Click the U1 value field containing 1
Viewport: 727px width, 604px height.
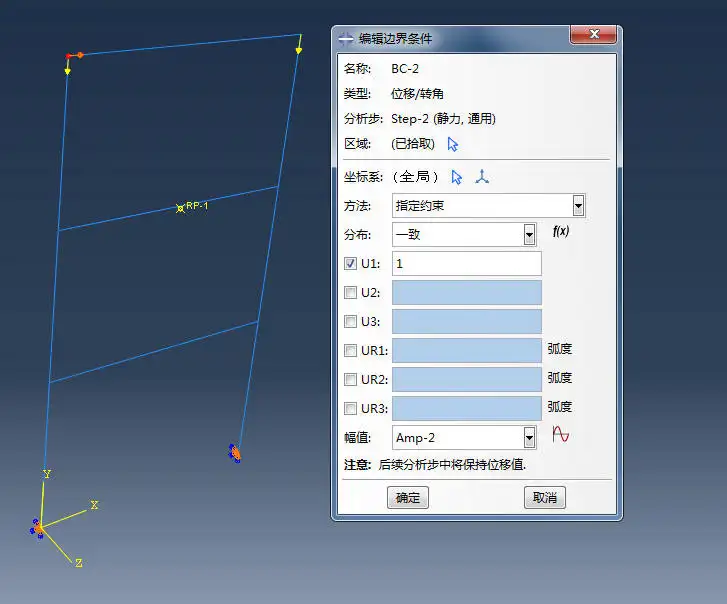tap(466, 263)
